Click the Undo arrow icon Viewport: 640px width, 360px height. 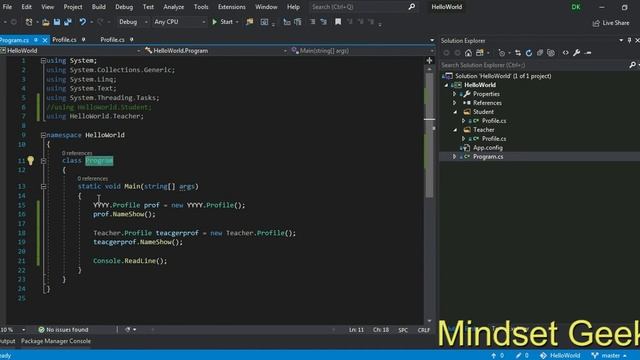tap(83, 22)
